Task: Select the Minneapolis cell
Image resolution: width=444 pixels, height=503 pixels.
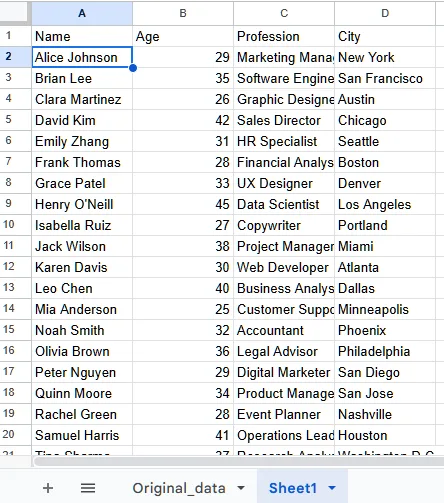Action: (385, 309)
